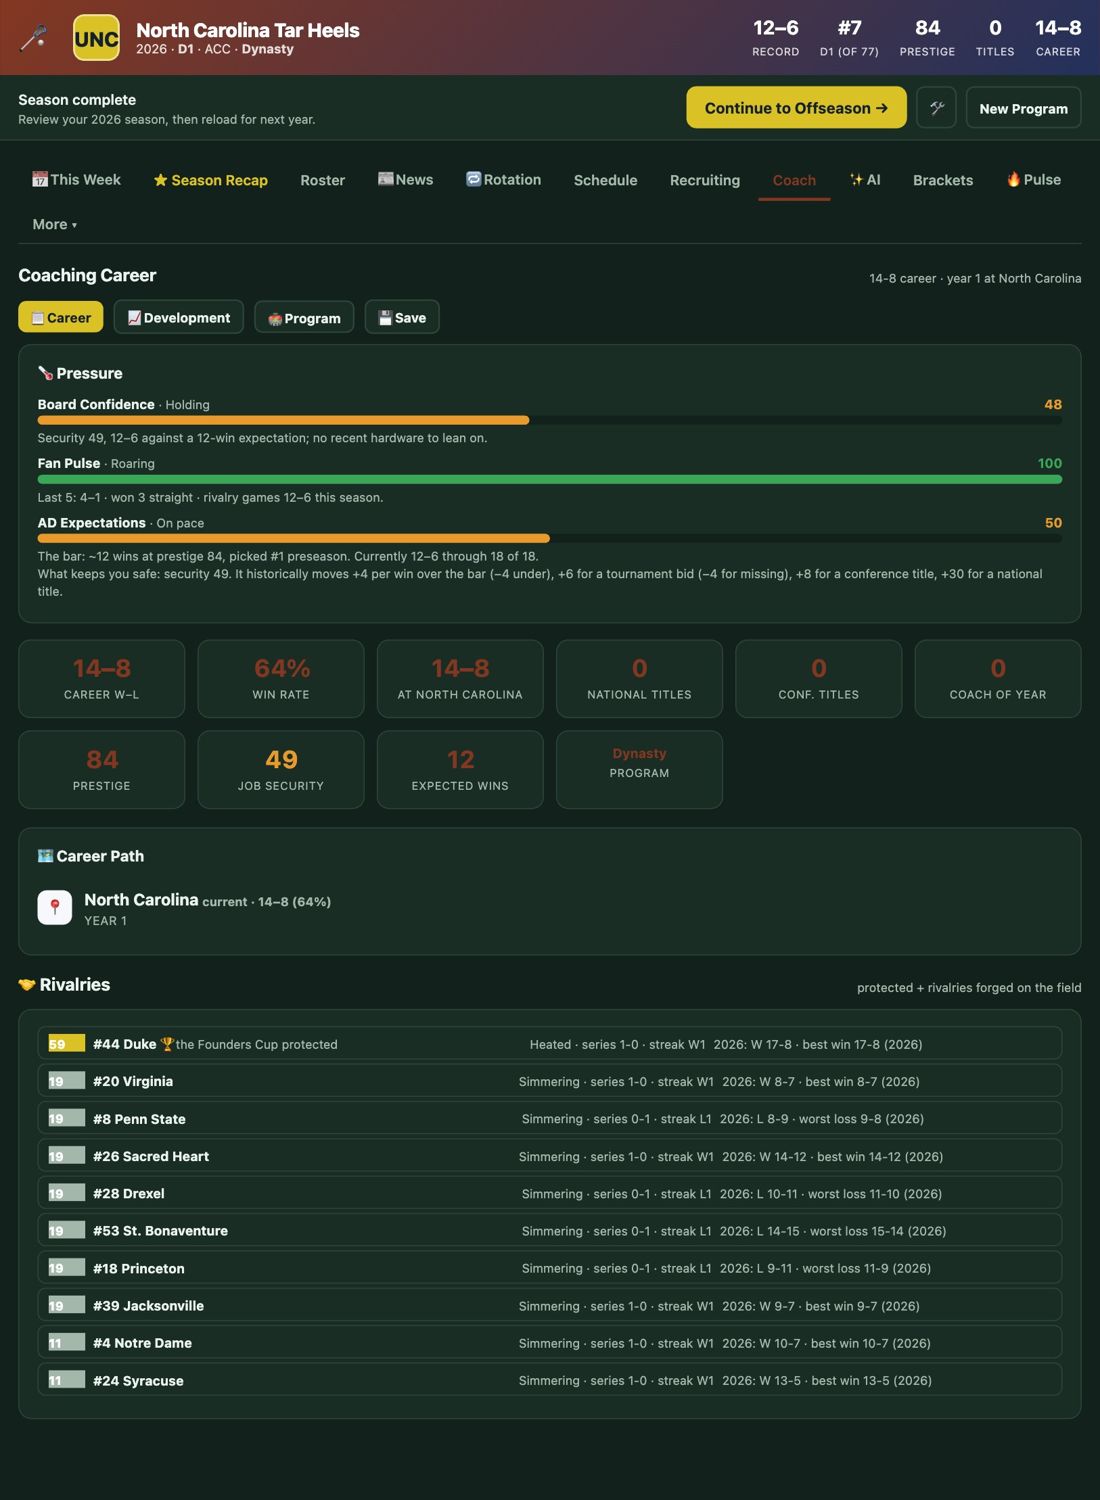Click the handshake icon beside Rivalries

tap(27, 985)
